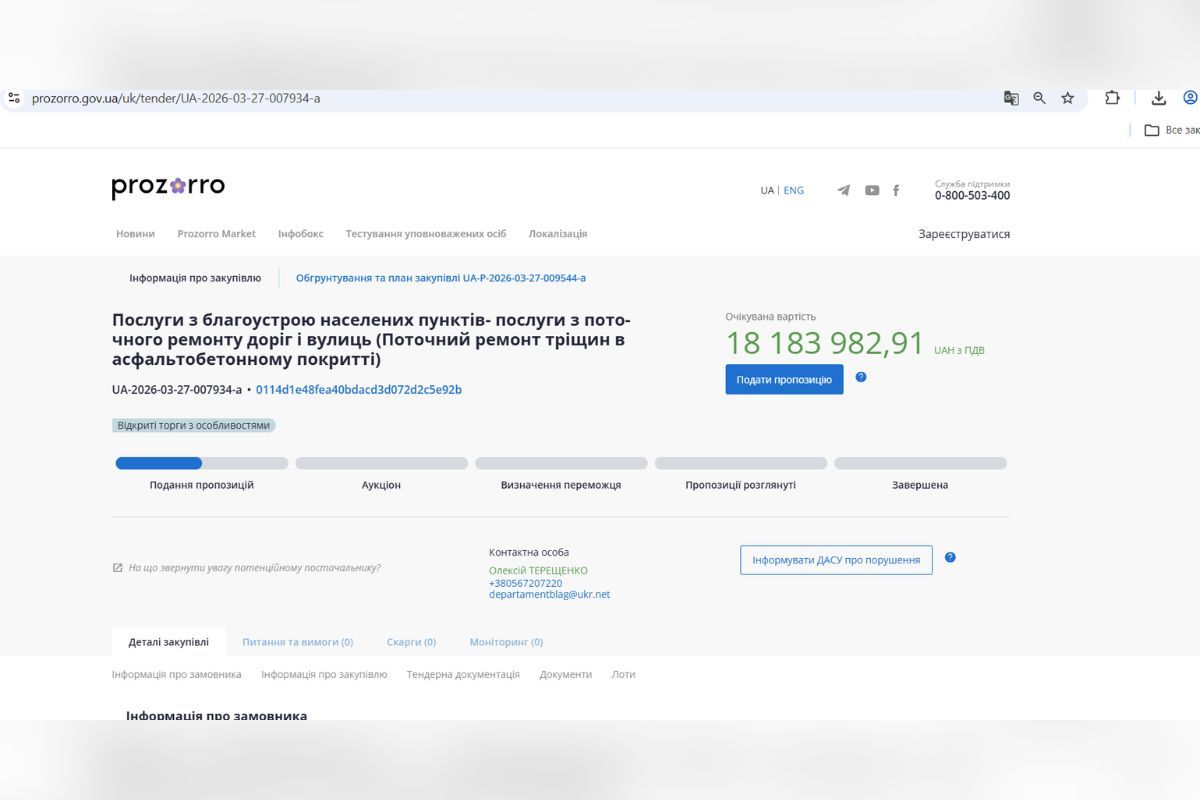Click inside the browser address bar
This screenshot has width=1200, height=800.
[x=400, y=98]
